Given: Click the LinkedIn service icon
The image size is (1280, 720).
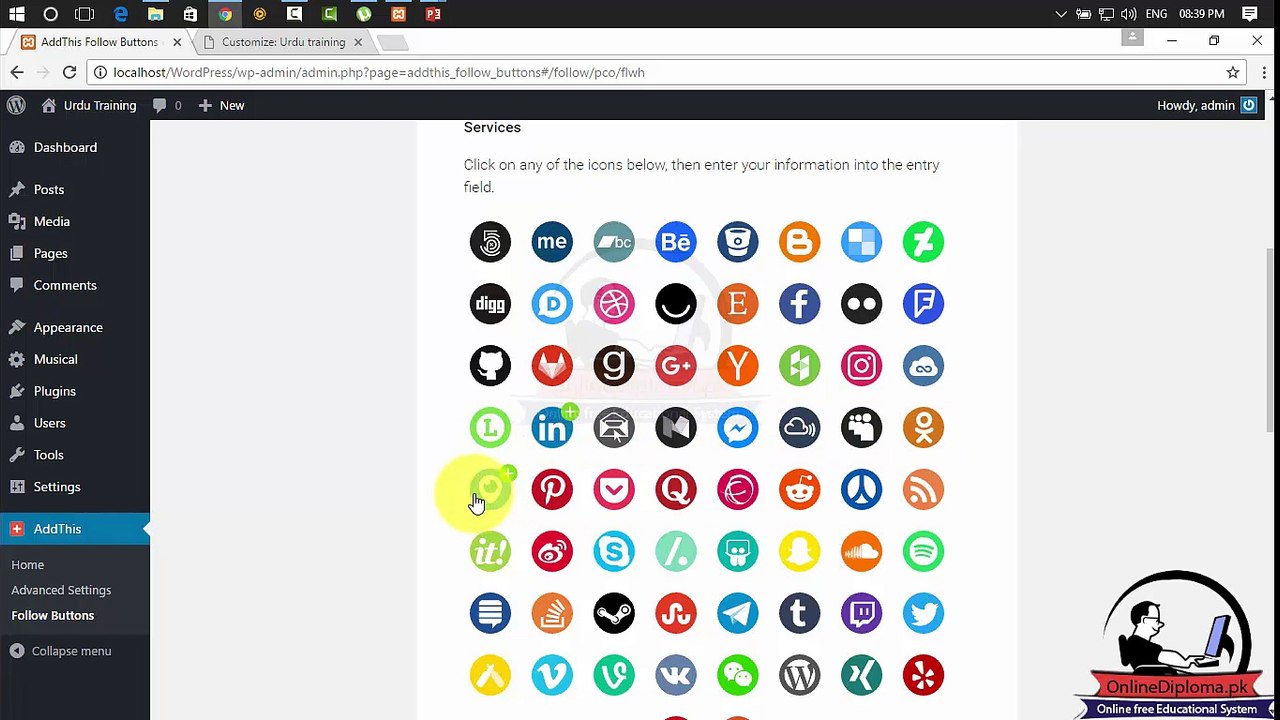Looking at the screenshot, I should 552,428.
